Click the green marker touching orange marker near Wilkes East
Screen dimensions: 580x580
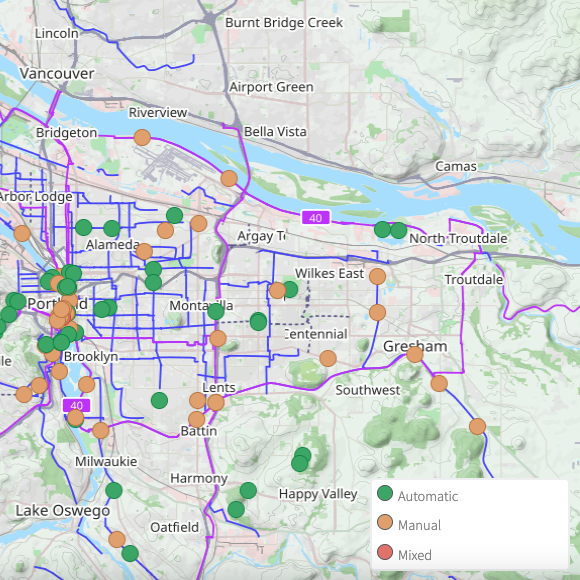pyautogui.click(x=290, y=289)
